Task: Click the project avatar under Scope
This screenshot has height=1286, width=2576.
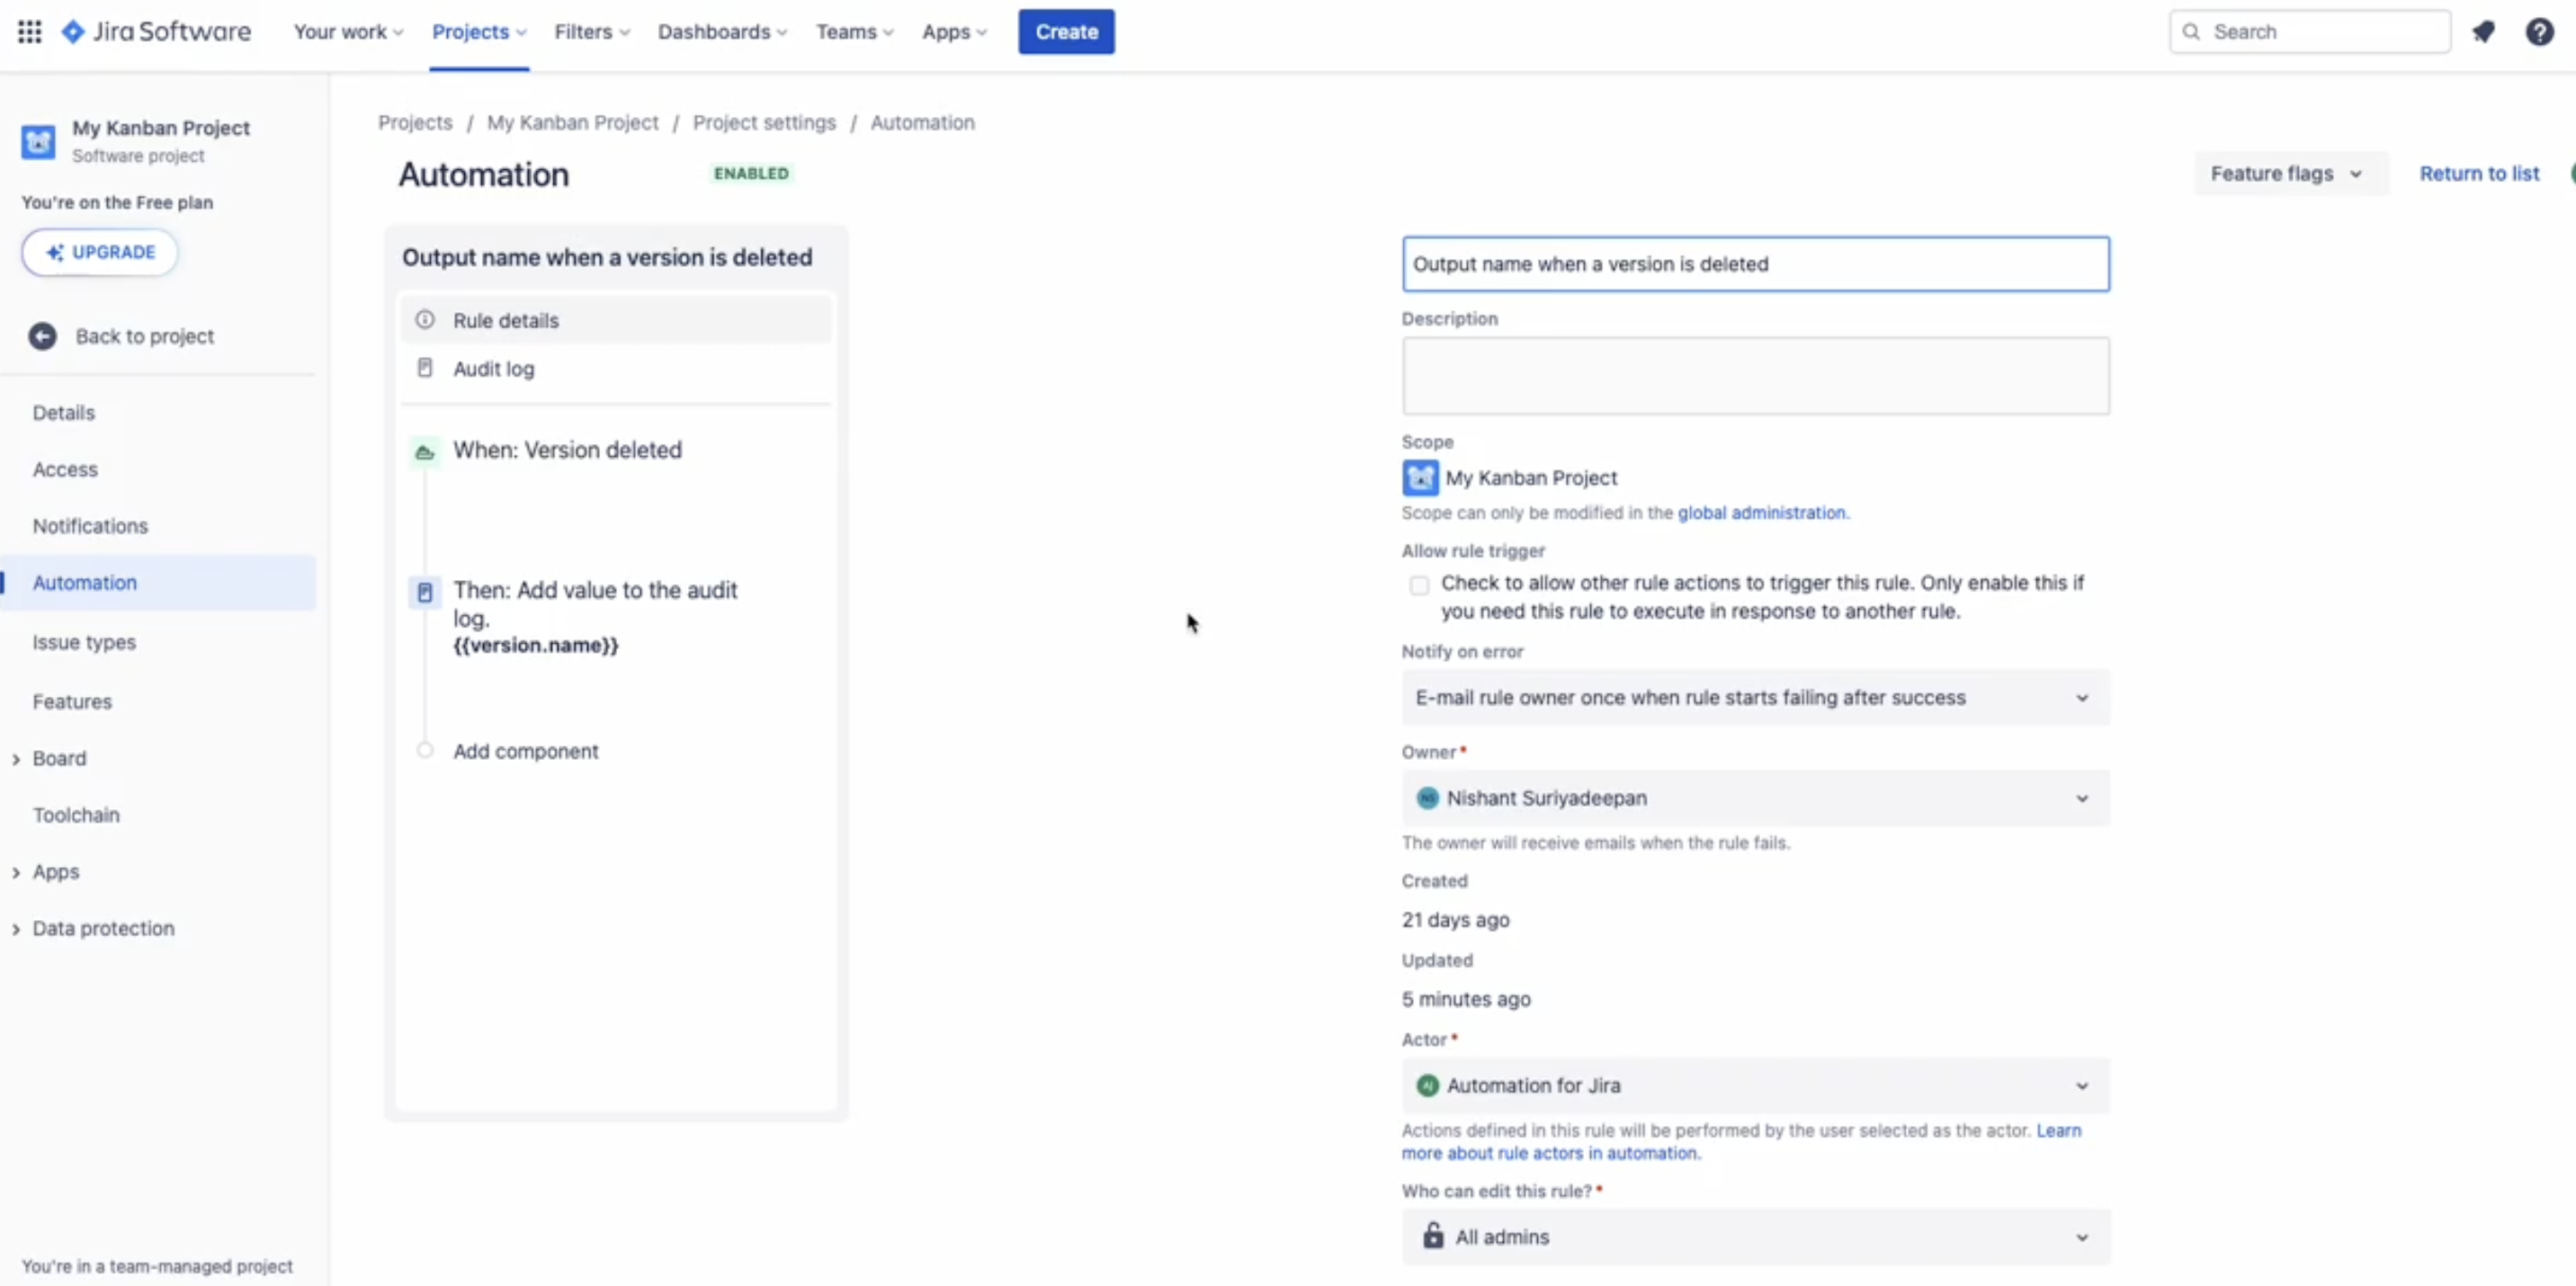Action: [x=1420, y=478]
